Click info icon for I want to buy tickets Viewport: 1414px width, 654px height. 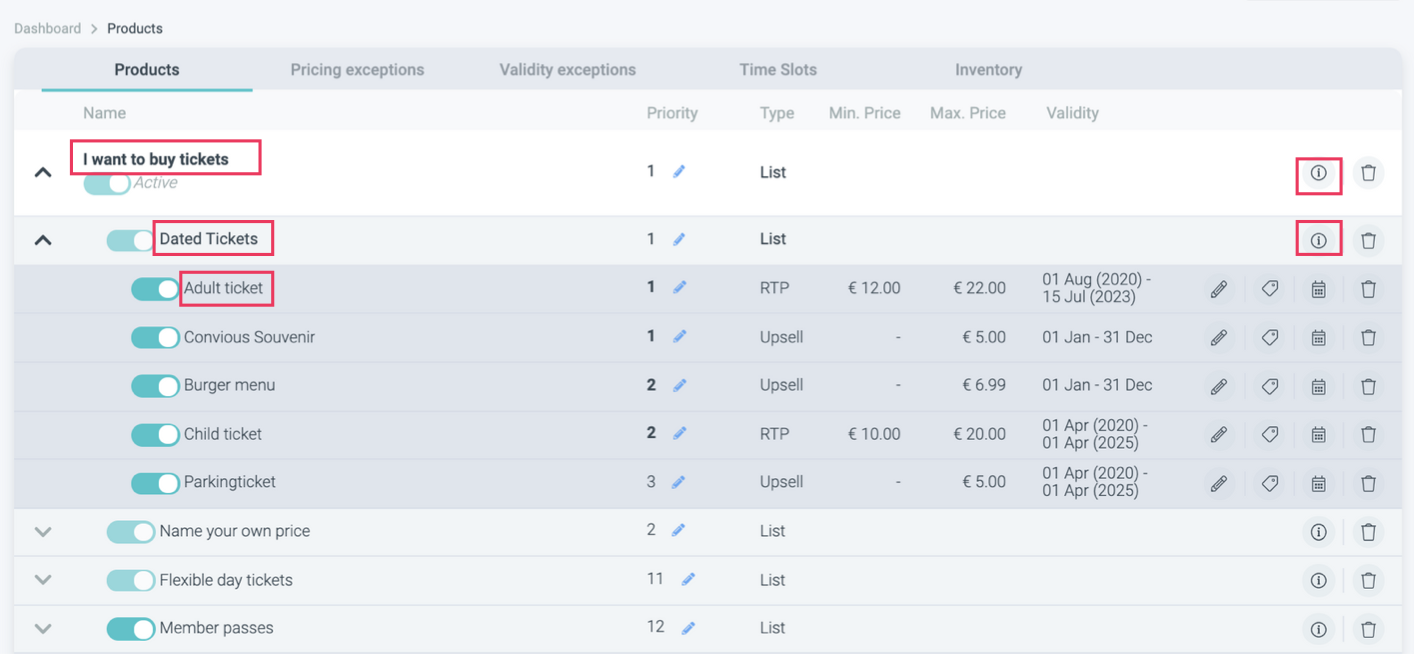[1318, 173]
